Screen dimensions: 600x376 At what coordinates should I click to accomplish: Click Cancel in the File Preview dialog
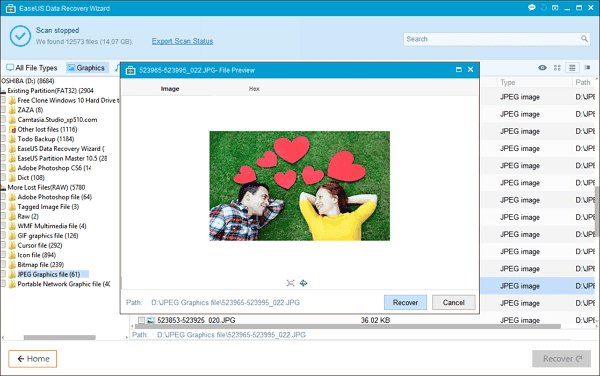click(x=454, y=303)
